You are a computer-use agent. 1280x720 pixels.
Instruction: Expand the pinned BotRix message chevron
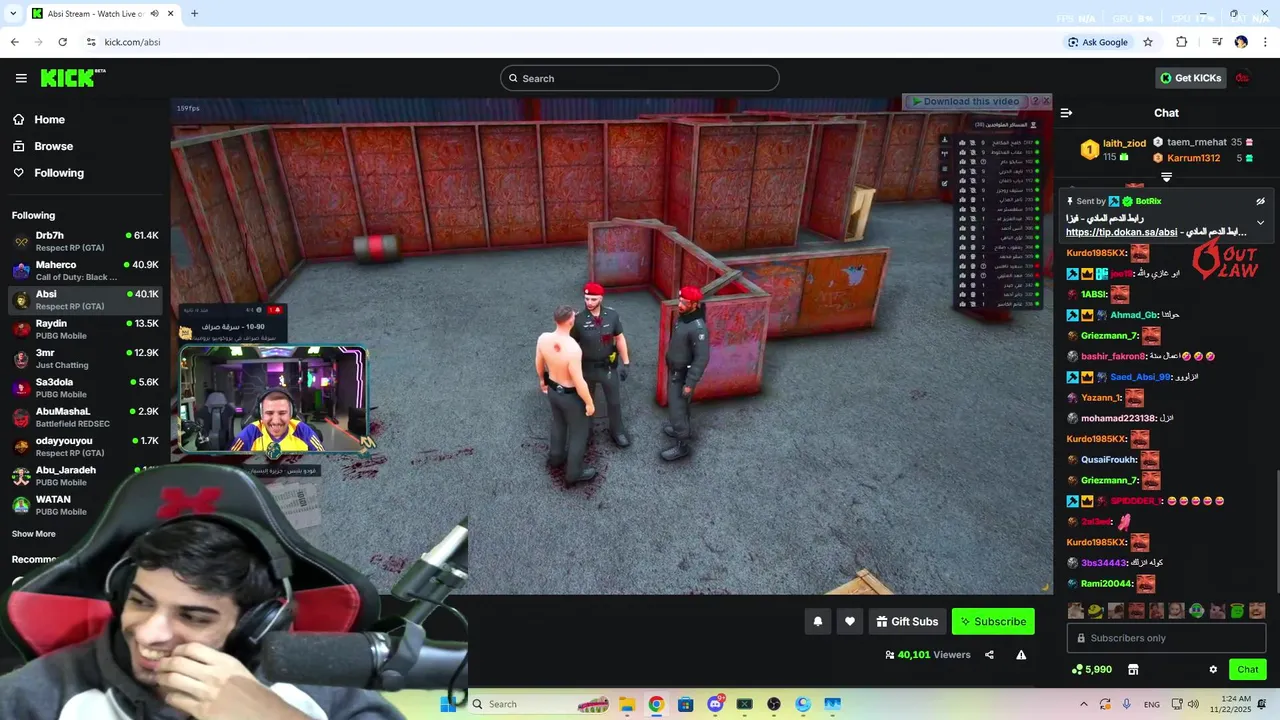[1260, 222]
